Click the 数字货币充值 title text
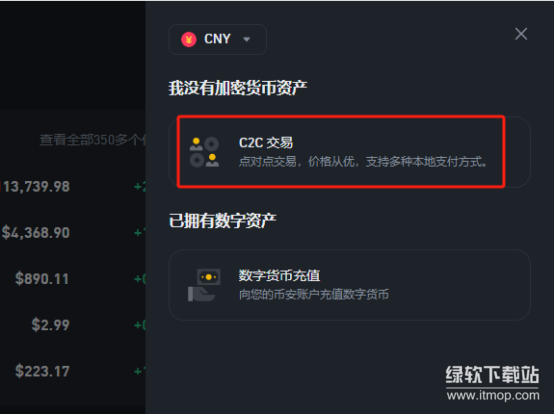 [x=279, y=275]
